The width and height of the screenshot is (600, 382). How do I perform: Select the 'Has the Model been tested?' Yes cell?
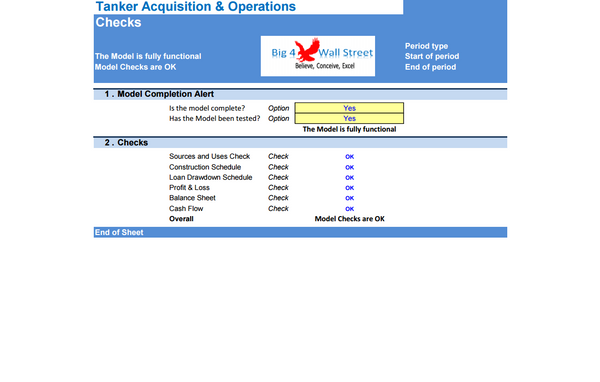pyautogui.click(x=349, y=118)
